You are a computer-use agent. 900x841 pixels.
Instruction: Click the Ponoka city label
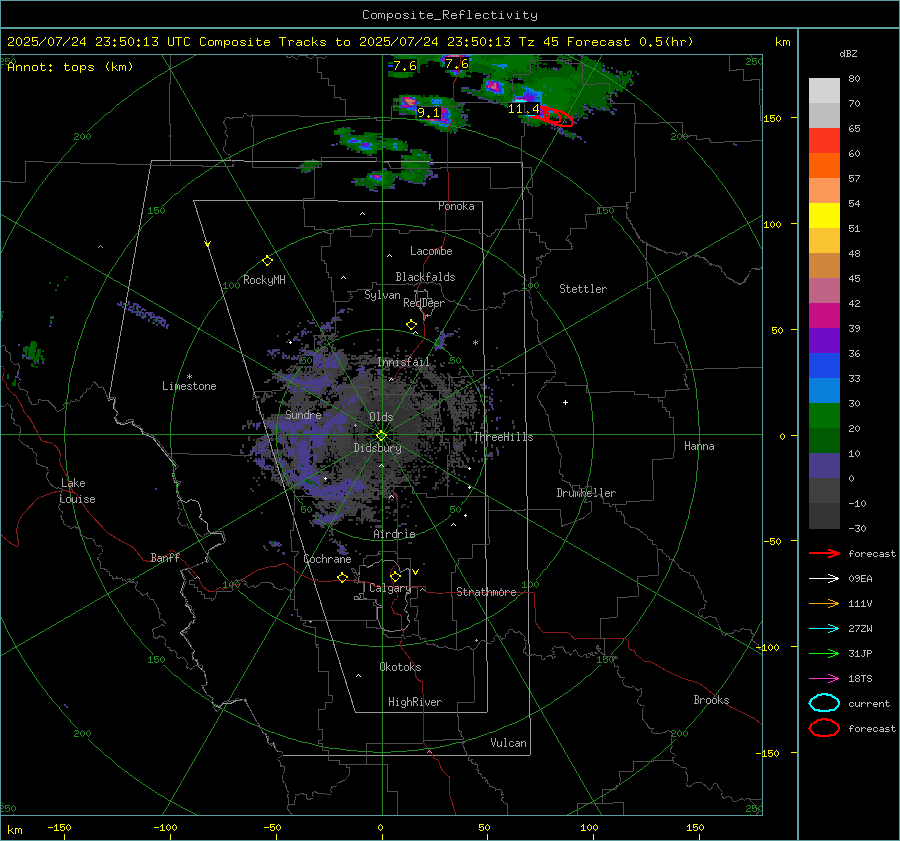pos(456,206)
